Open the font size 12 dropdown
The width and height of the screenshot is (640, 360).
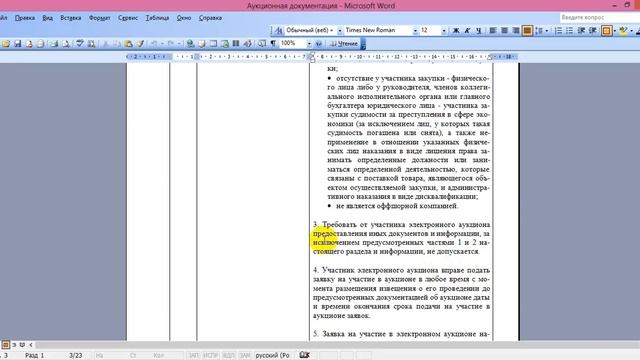tap(444, 31)
